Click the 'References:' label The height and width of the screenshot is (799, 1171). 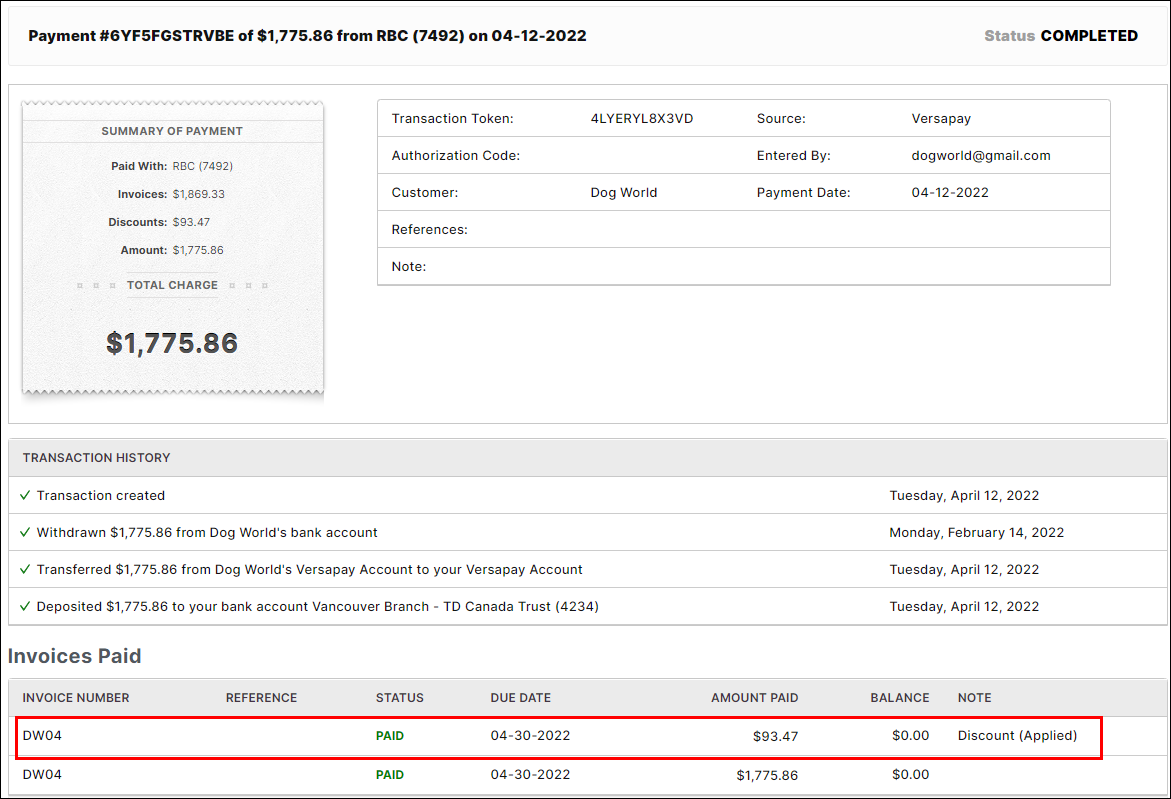tap(429, 229)
